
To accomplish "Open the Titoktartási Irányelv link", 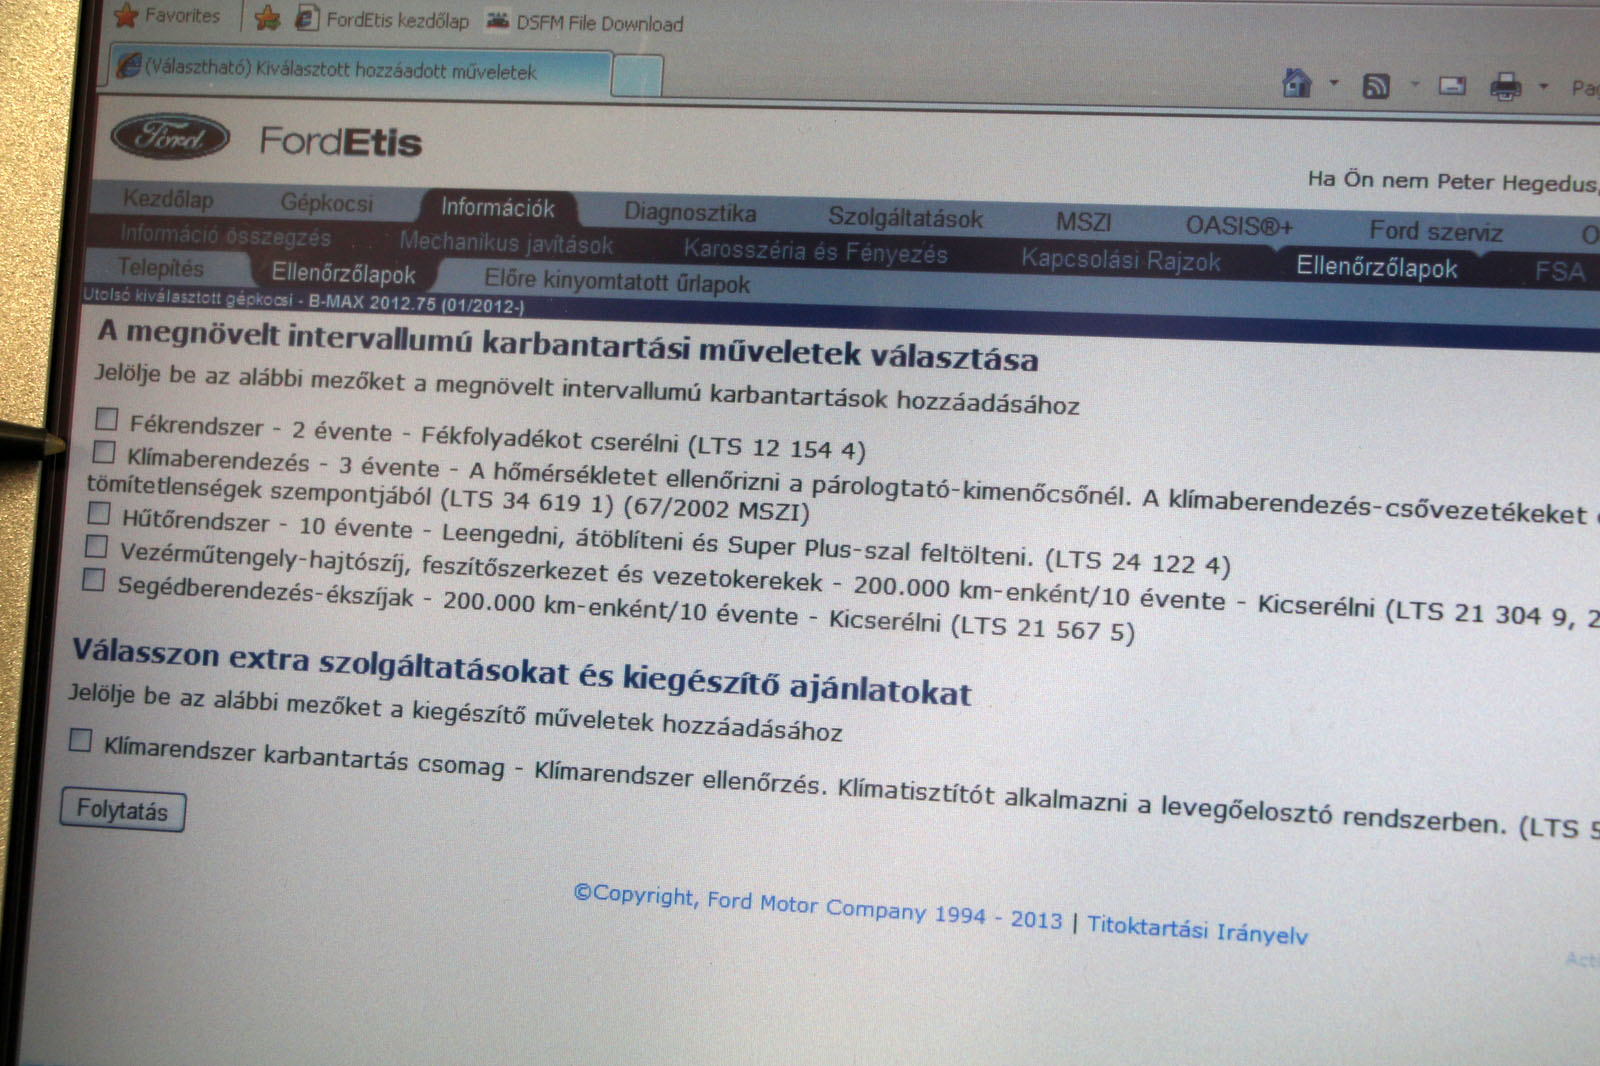I will click(x=1197, y=930).
